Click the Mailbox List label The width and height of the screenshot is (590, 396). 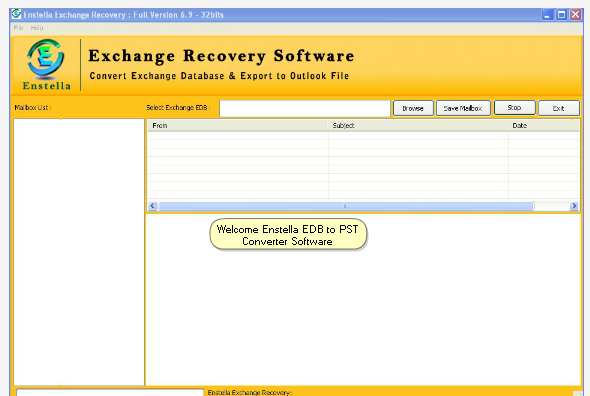pos(33,108)
